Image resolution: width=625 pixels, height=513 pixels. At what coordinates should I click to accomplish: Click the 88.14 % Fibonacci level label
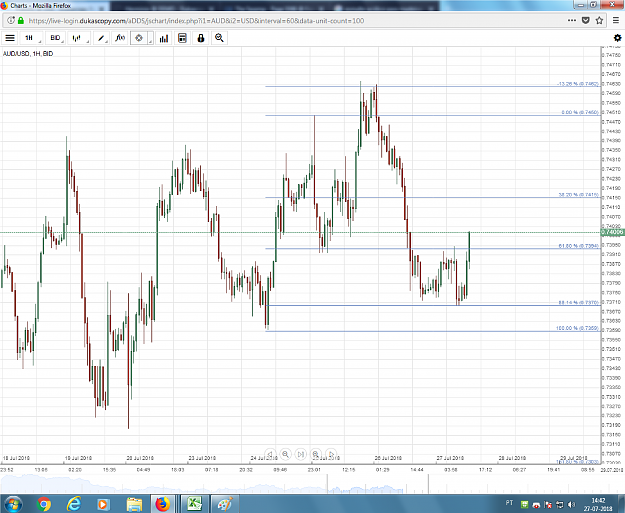click(578, 303)
